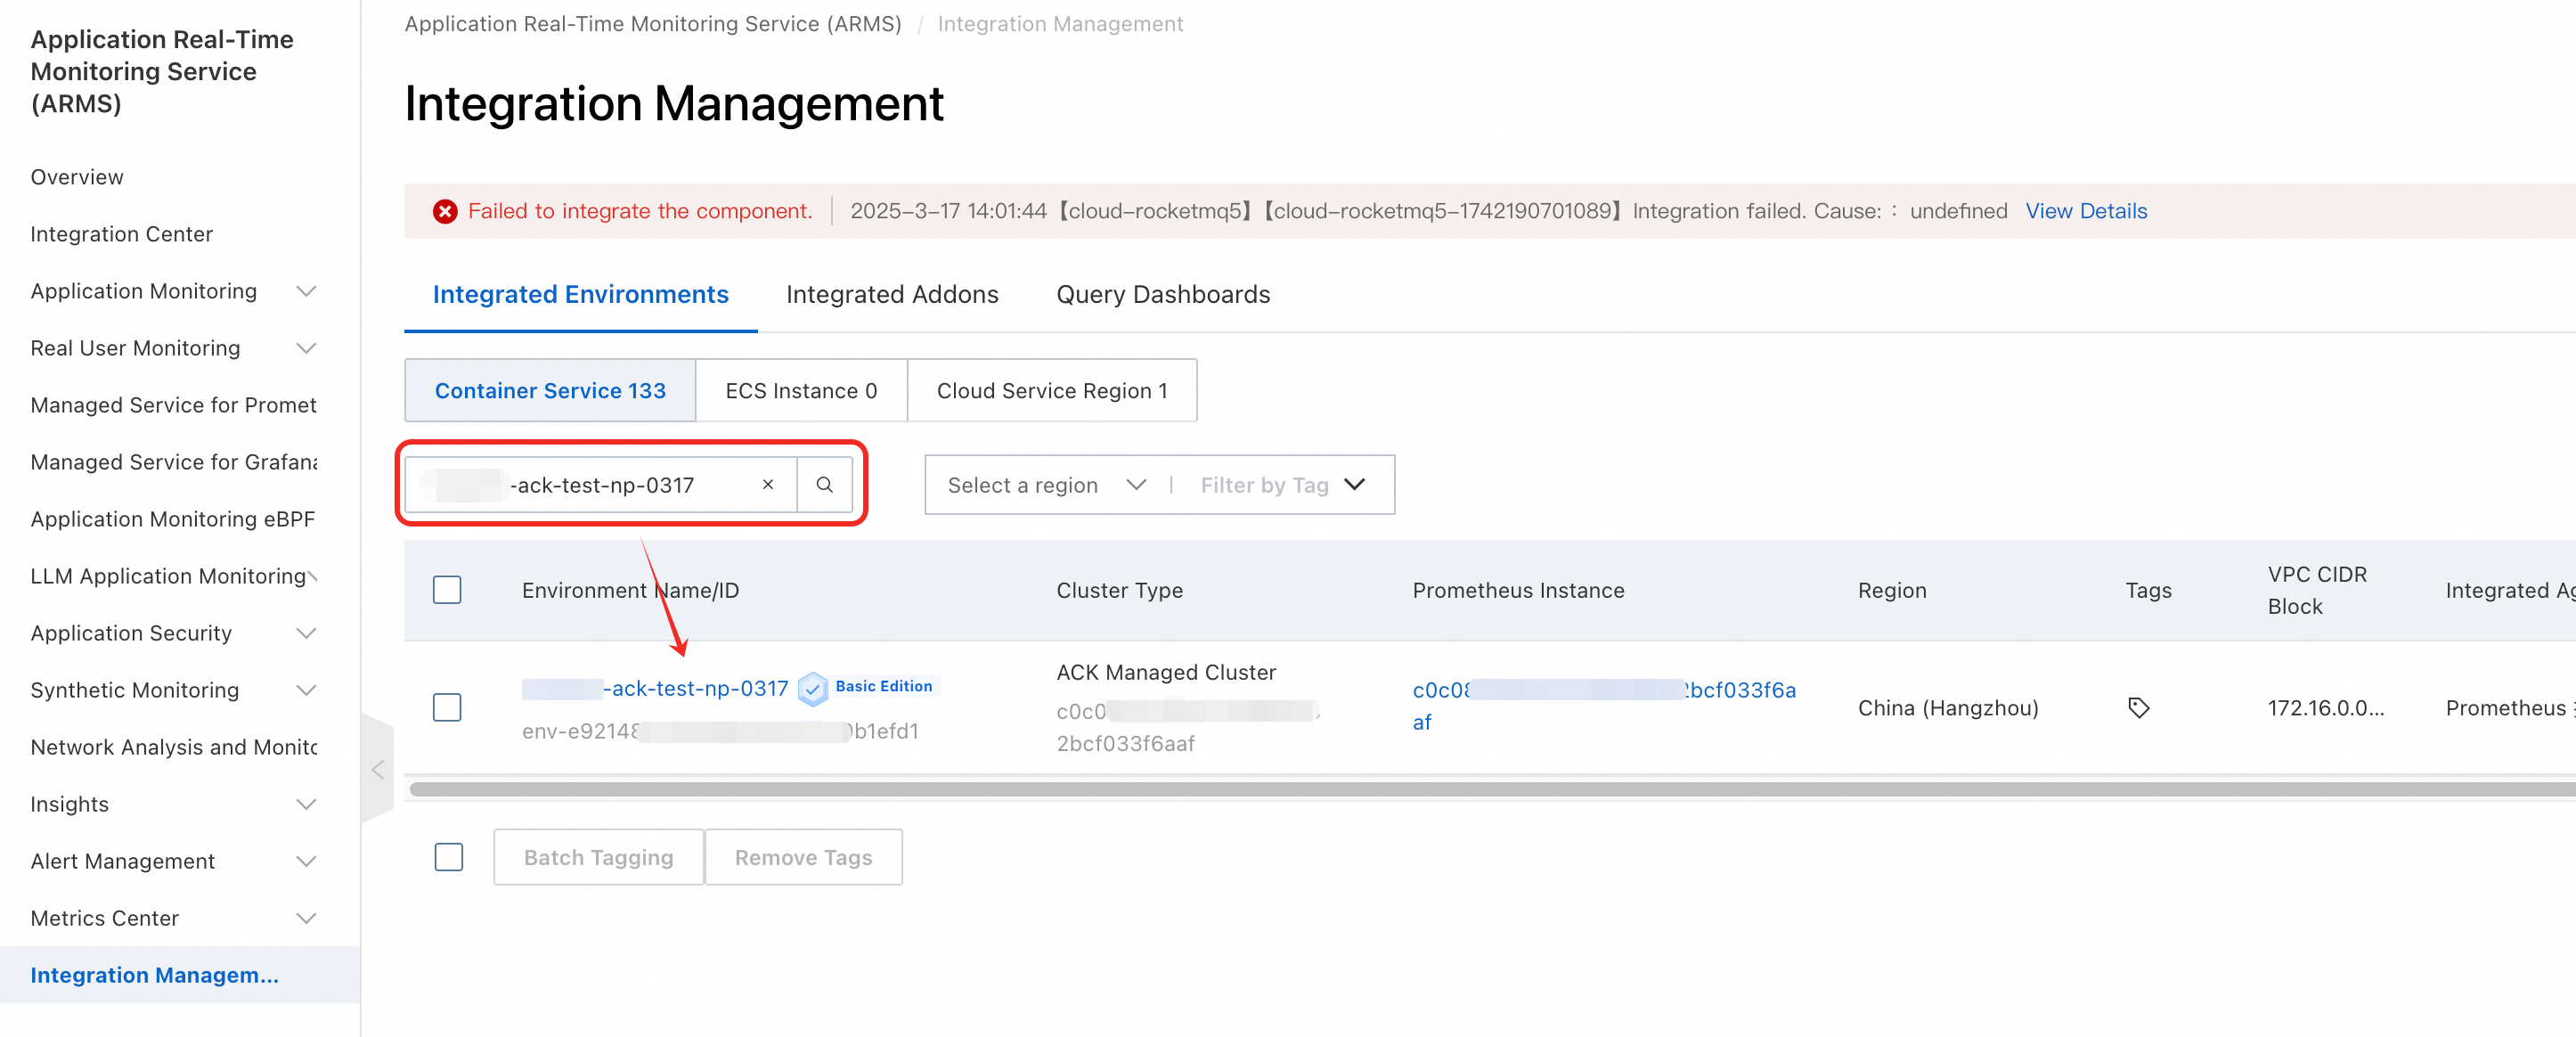Viewport: 2576px width, 1037px height.
Task: Expand Application Monitoring chevron
Action: click(307, 291)
